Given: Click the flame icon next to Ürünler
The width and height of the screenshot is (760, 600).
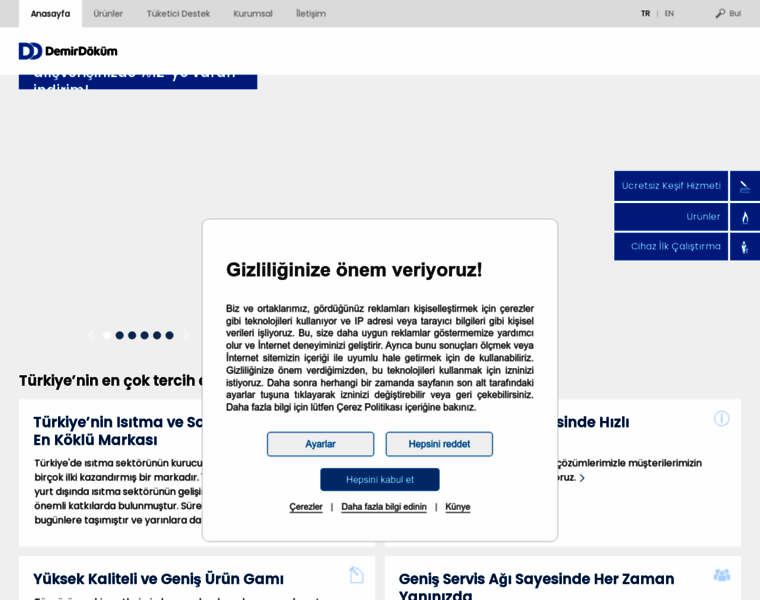Looking at the screenshot, I should (745, 217).
